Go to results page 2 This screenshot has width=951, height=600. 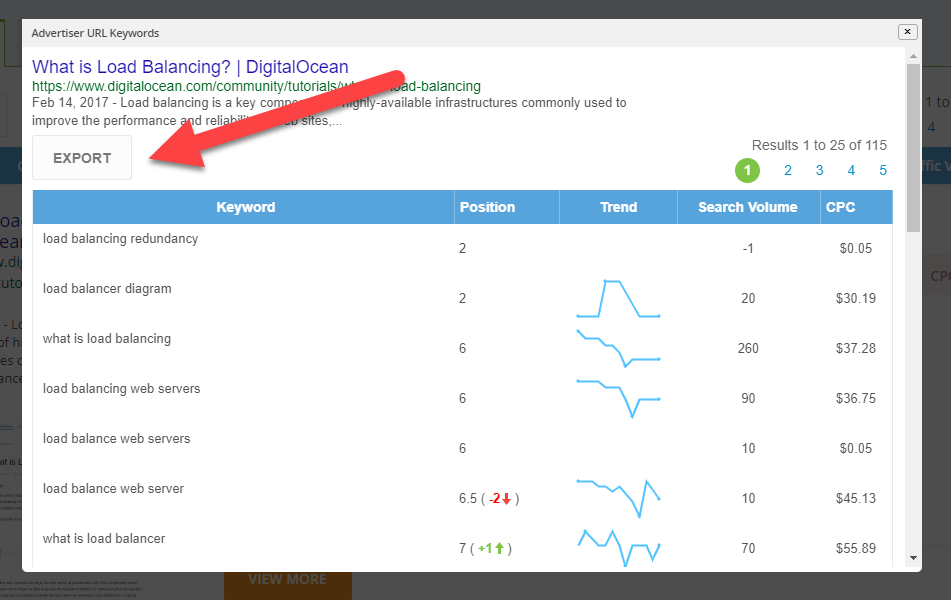point(788,170)
